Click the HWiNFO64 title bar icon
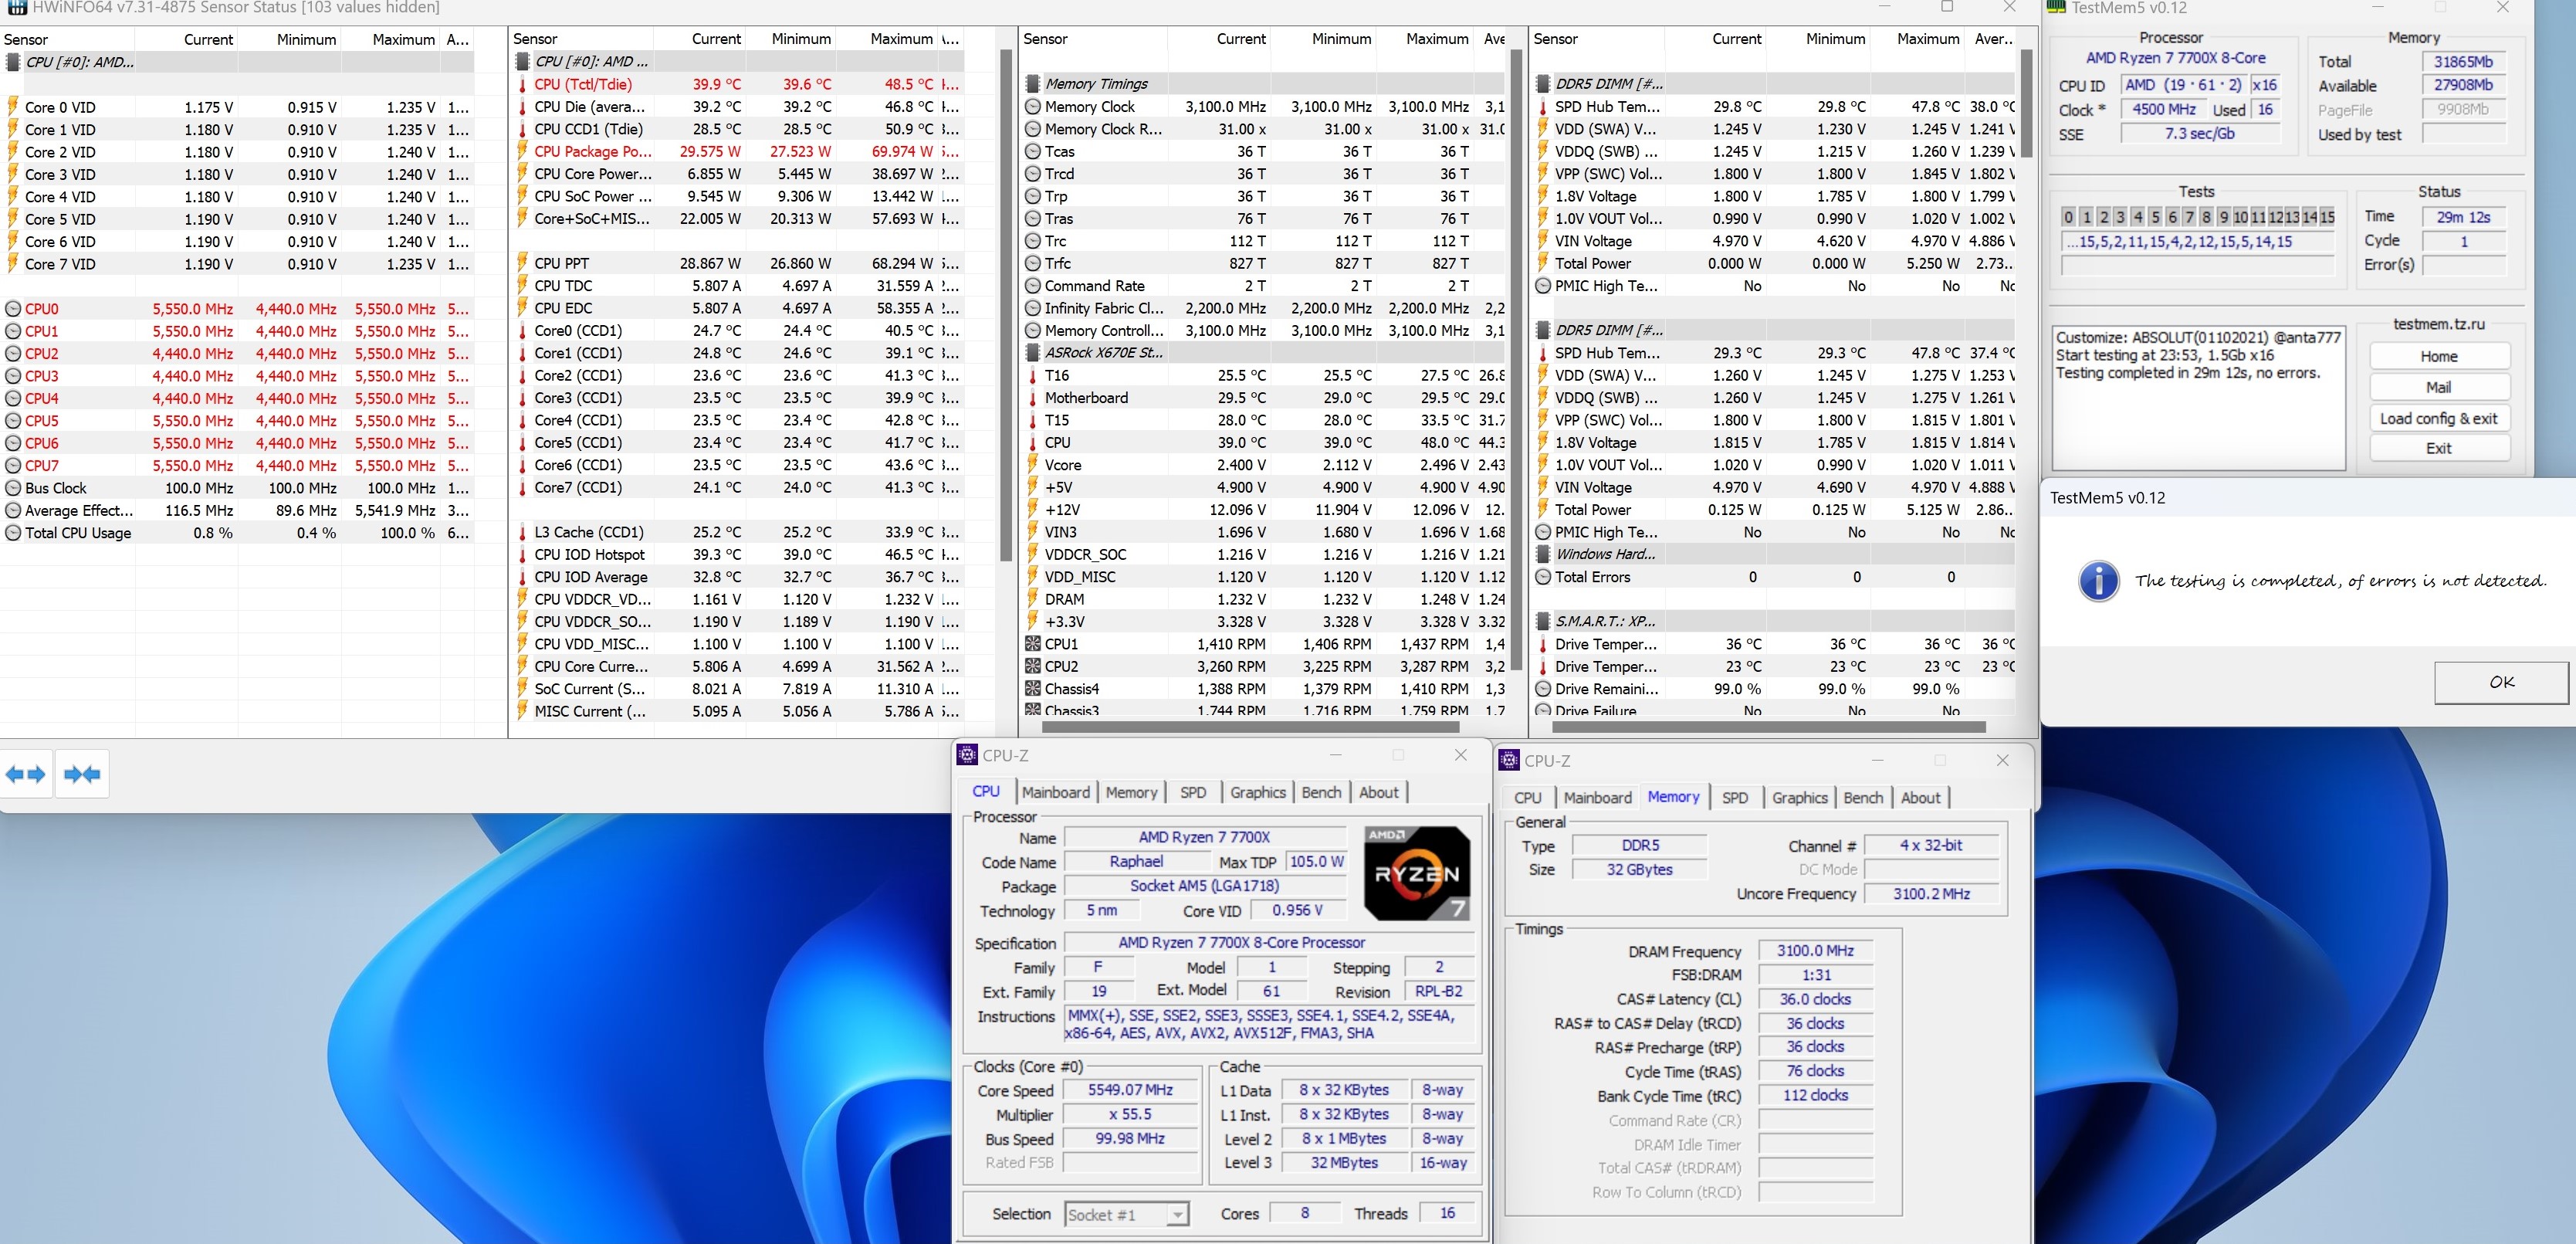 point(16,7)
